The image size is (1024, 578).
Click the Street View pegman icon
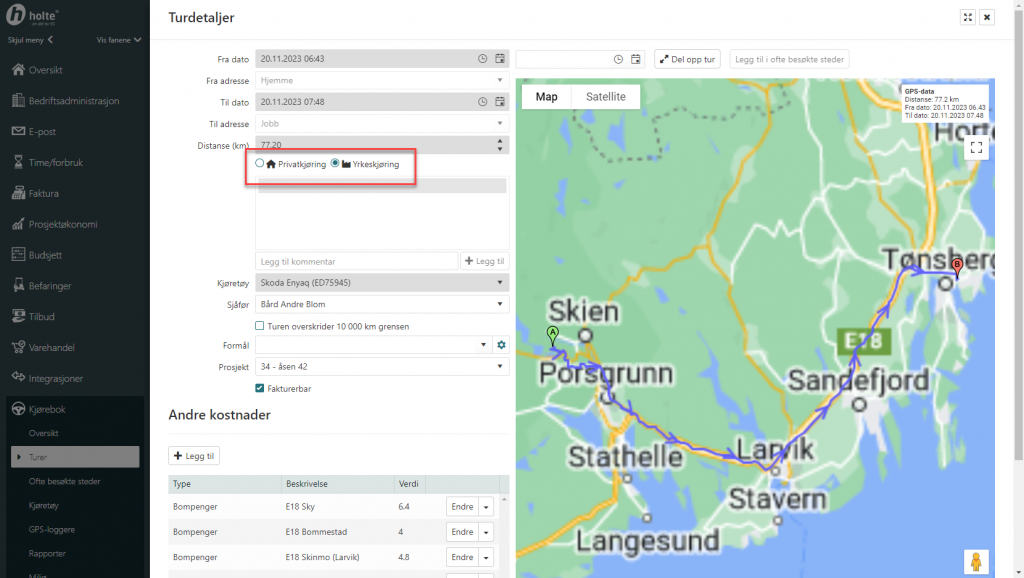point(977,562)
